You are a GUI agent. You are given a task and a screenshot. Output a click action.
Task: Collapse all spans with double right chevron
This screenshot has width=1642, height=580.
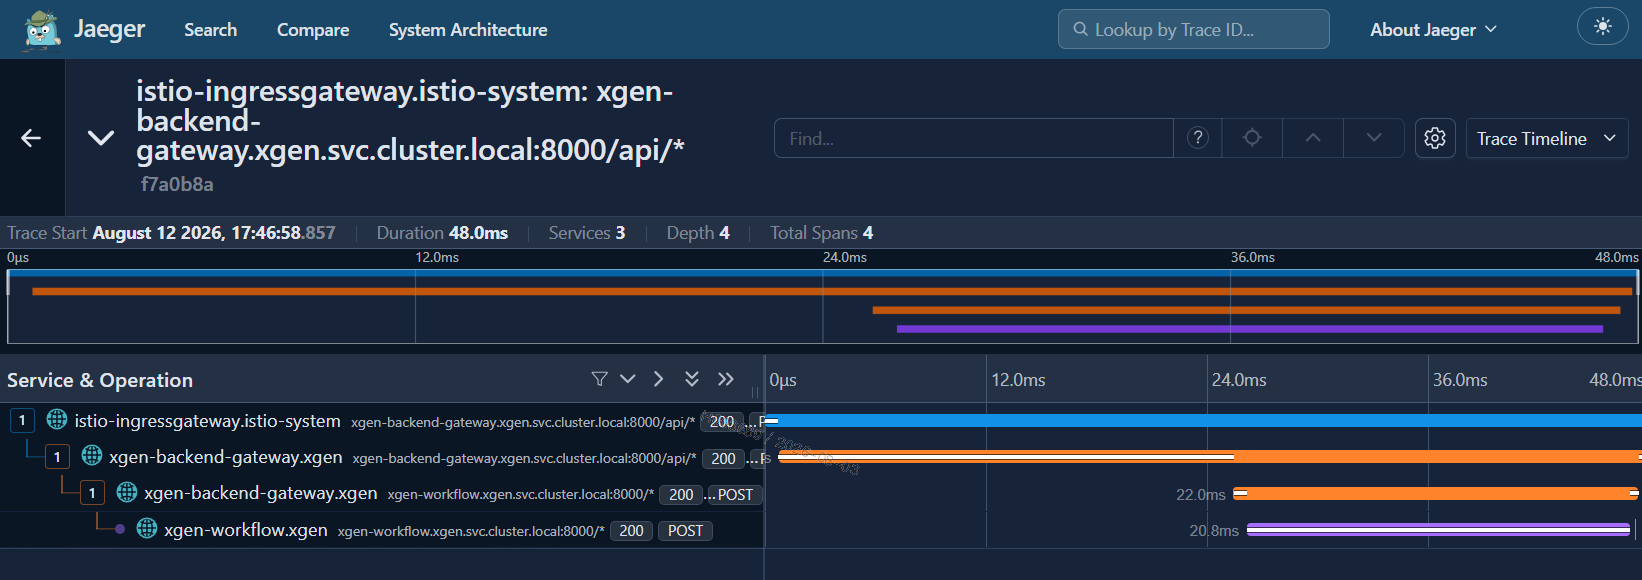(726, 379)
